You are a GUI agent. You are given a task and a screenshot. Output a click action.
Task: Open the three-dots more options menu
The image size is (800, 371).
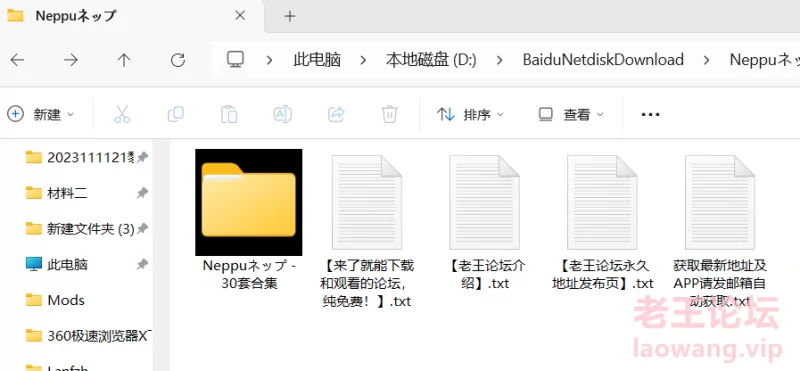tap(650, 114)
